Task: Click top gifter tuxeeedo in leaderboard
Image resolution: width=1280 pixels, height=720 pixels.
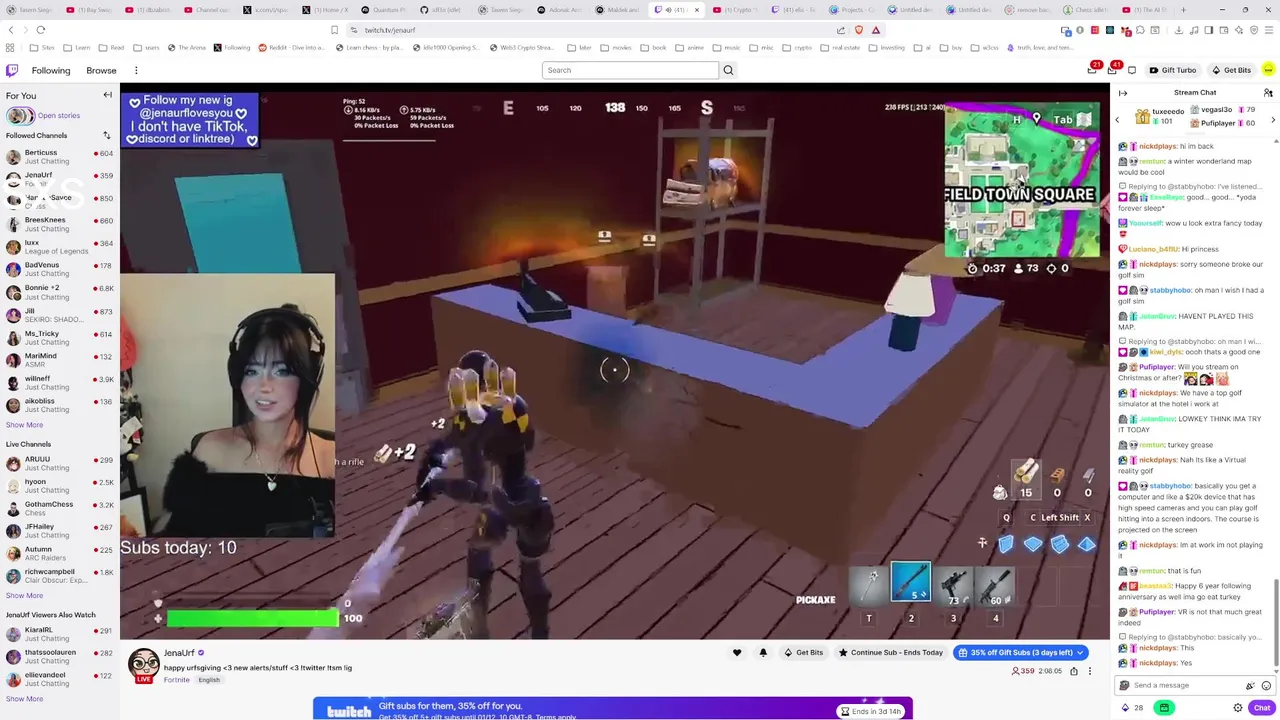Action: coord(1162,116)
